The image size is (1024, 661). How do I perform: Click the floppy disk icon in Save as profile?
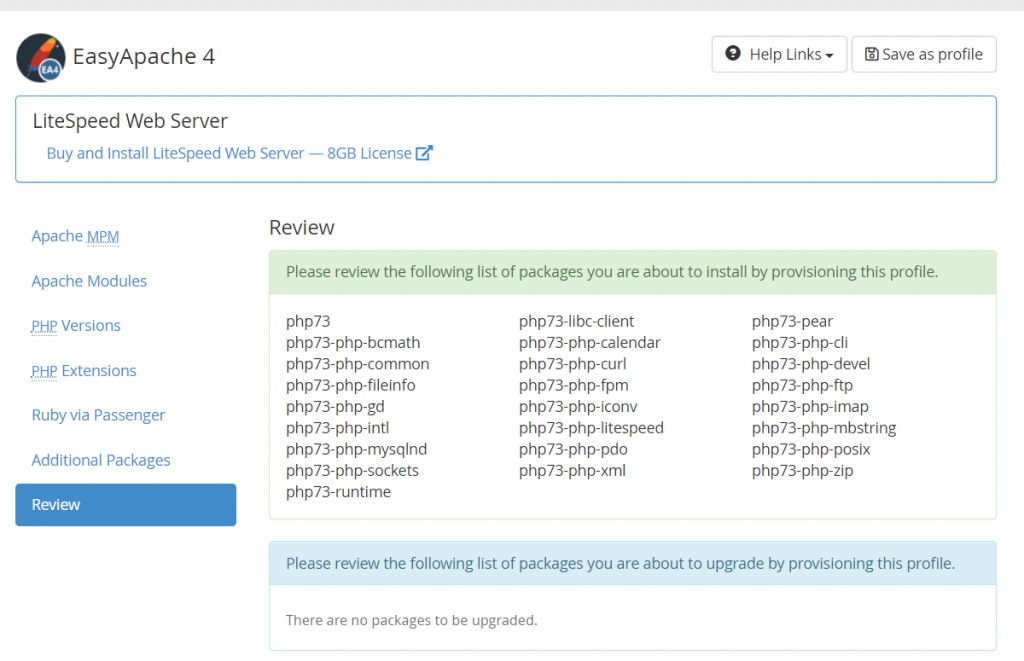click(x=873, y=54)
